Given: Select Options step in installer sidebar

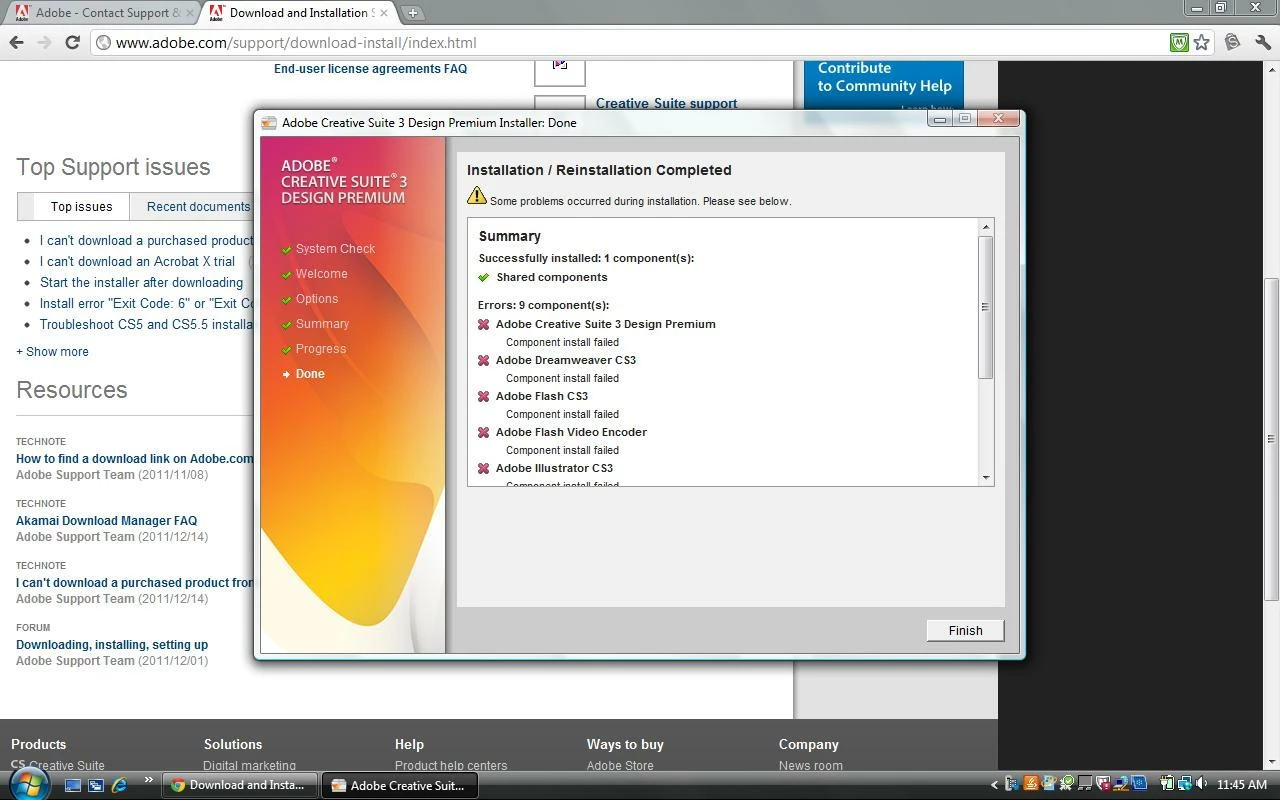Looking at the screenshot, I should (317, 299).
